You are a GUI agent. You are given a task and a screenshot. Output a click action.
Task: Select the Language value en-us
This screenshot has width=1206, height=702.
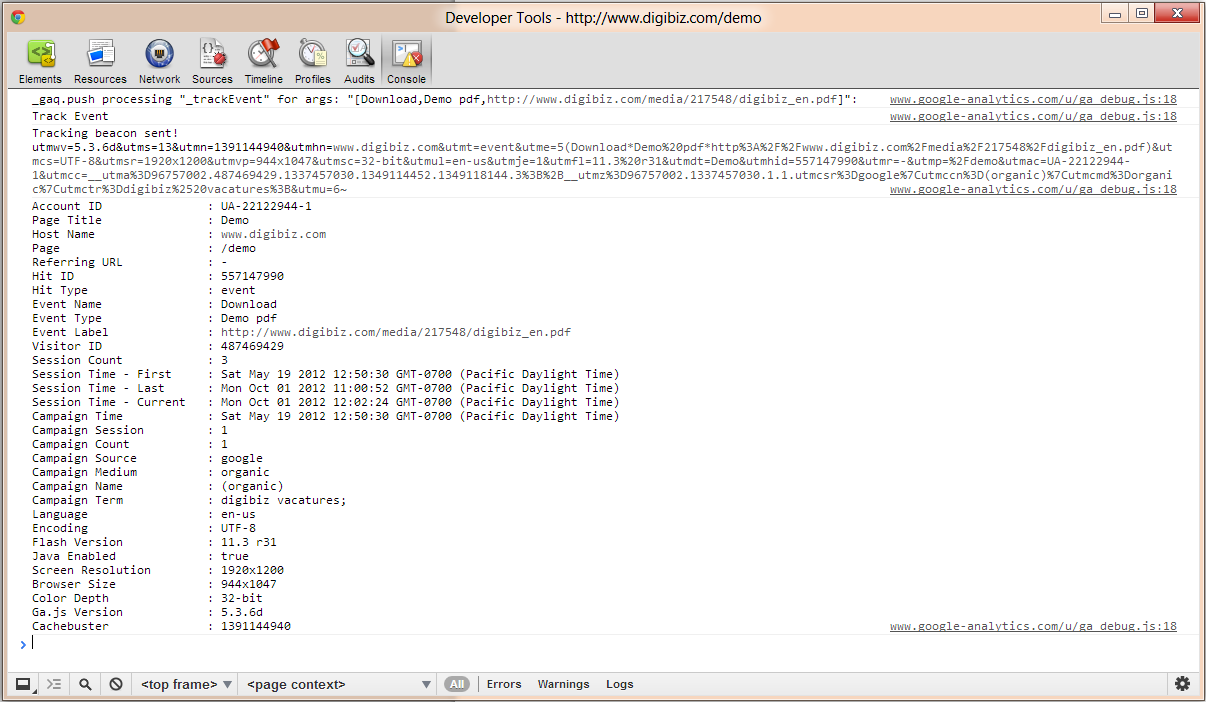[238, 514]
